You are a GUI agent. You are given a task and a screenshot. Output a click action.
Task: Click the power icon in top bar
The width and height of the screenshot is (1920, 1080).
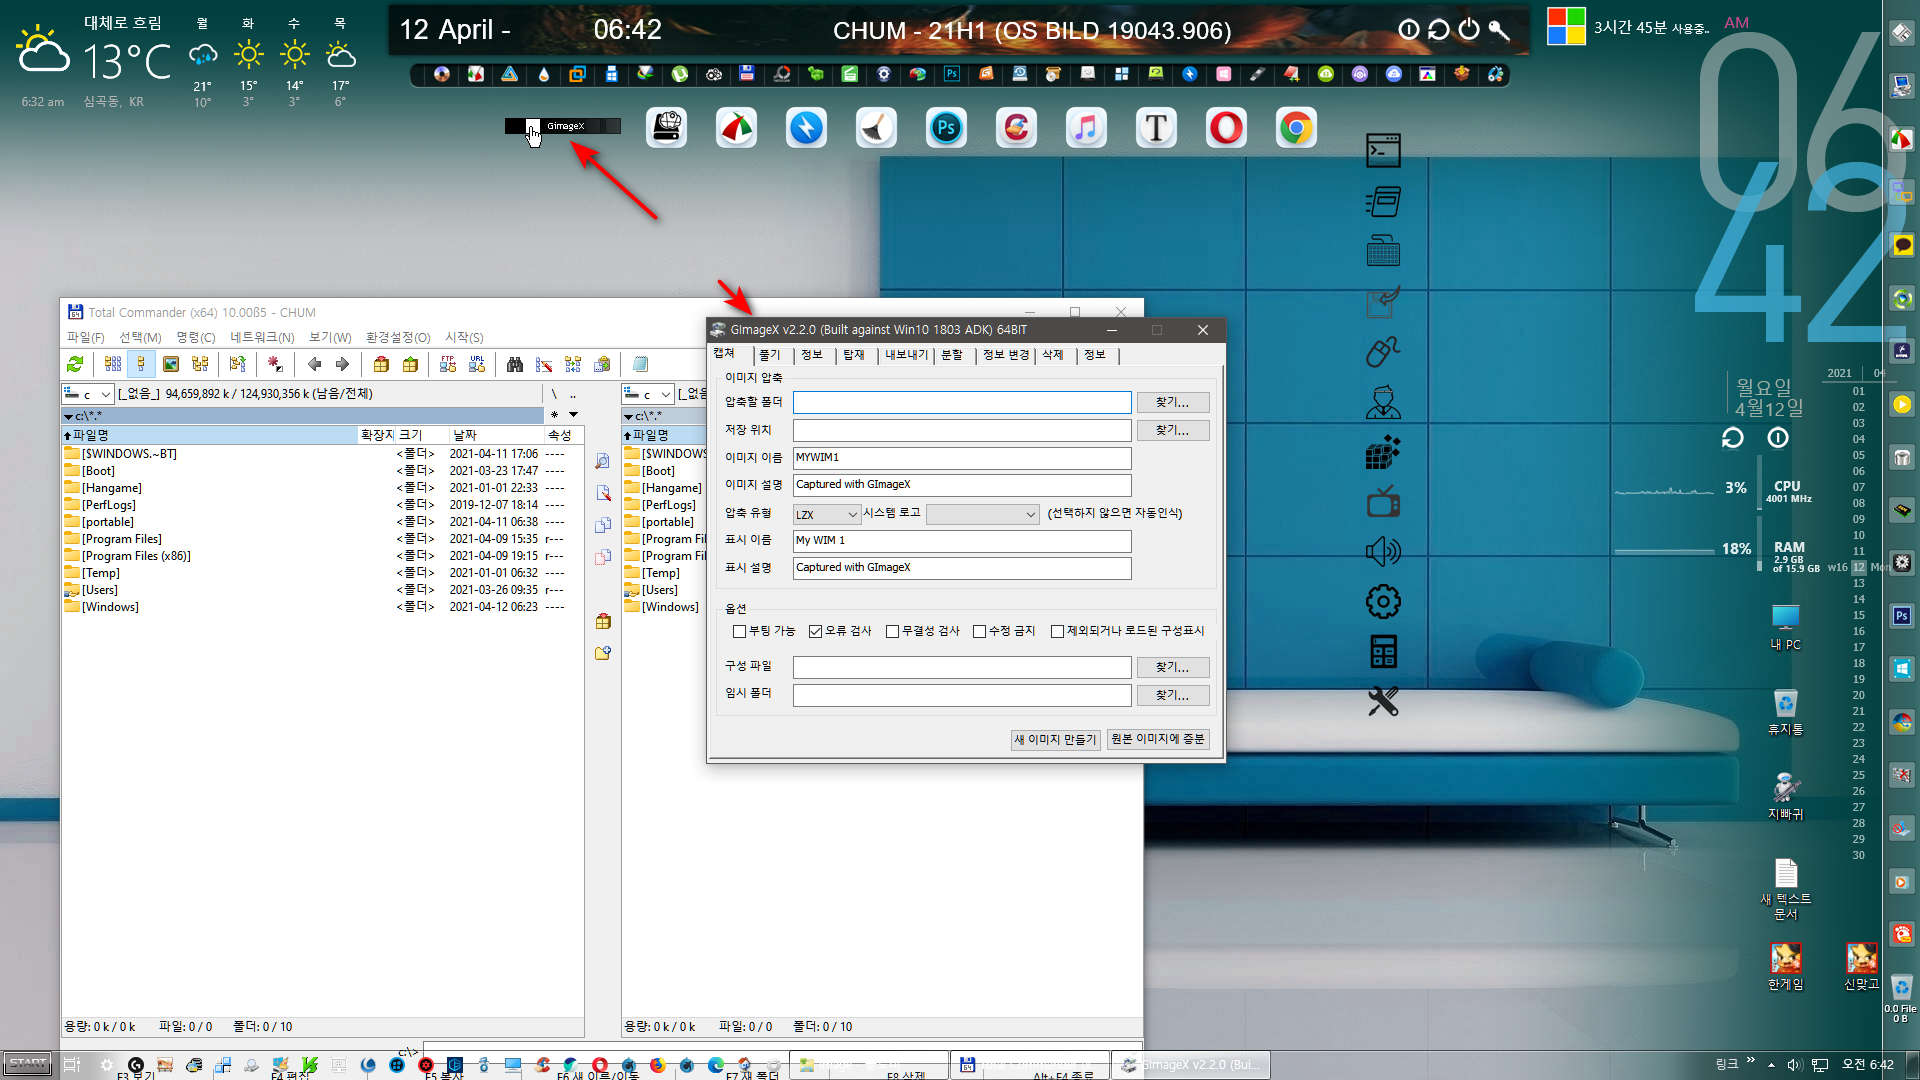point(1468,30)
